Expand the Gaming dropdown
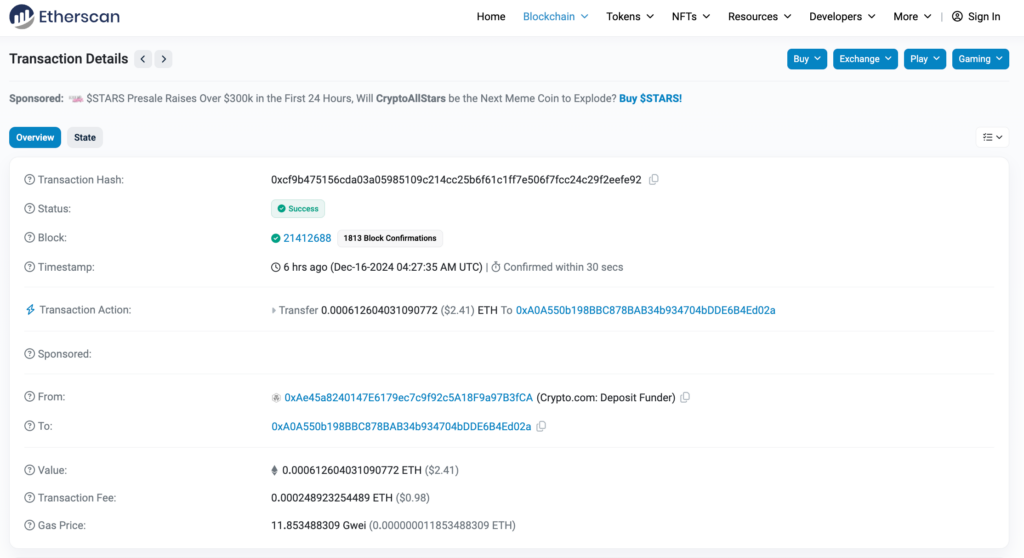Viewport: 1024px width, 558px height. click(980, 59)
